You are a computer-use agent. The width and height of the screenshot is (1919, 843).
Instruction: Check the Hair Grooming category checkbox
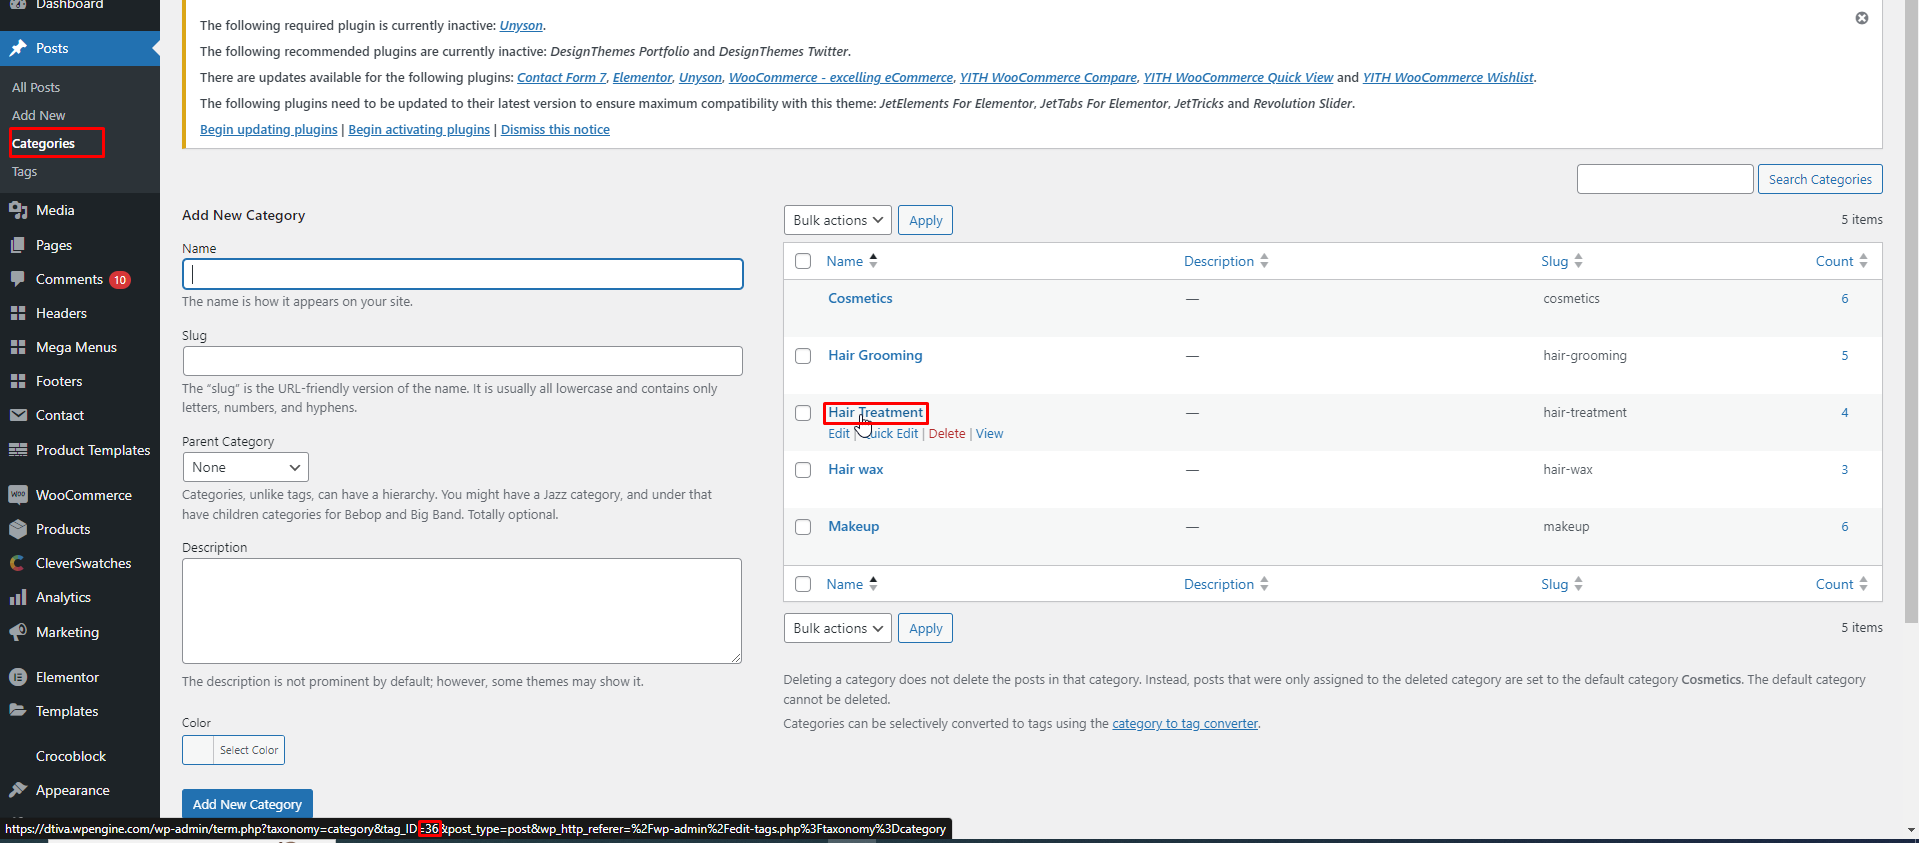(803, 356)
